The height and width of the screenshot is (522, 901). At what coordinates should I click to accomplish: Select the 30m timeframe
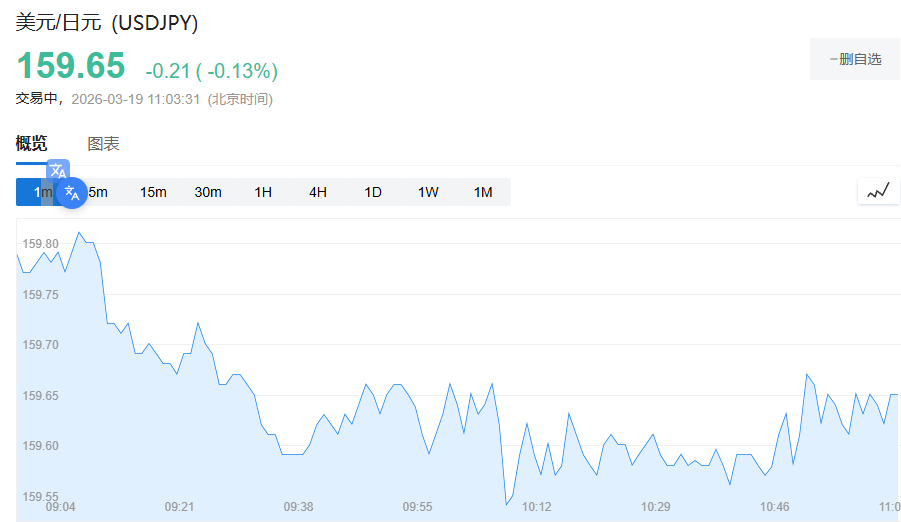(x=208, y=192)
